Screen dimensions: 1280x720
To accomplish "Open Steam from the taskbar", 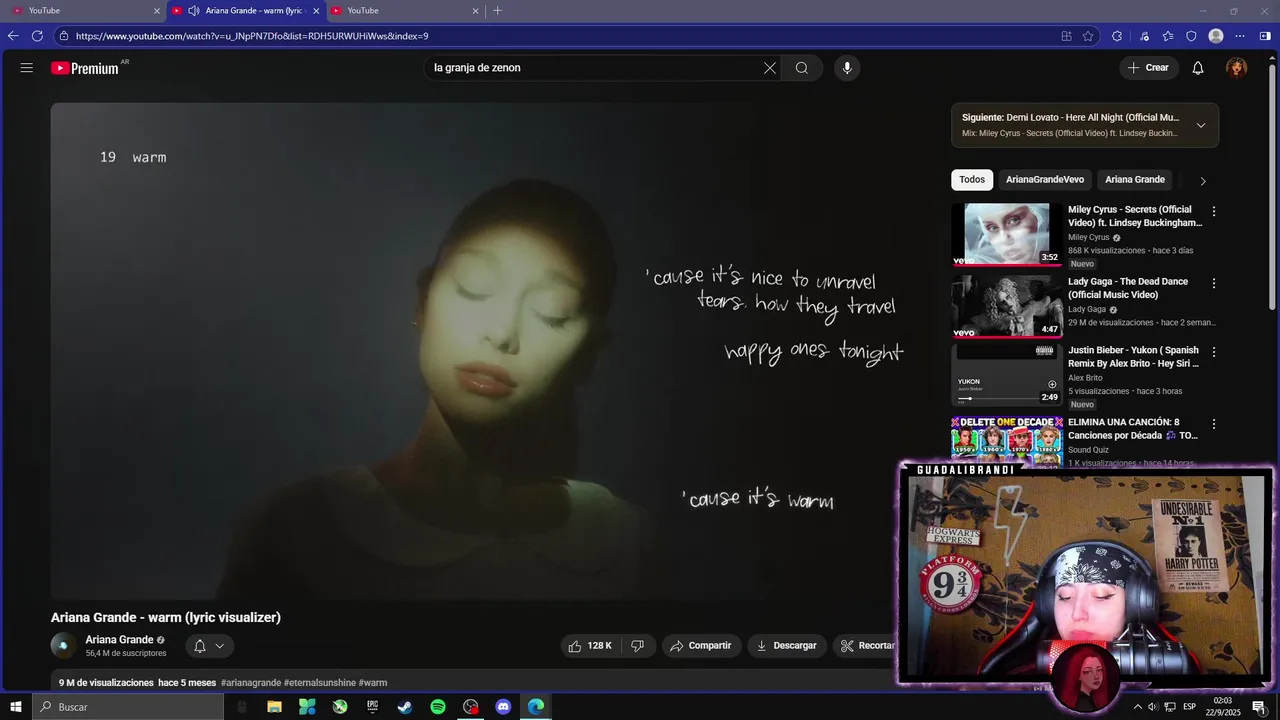I will click(x=405, y=707).
